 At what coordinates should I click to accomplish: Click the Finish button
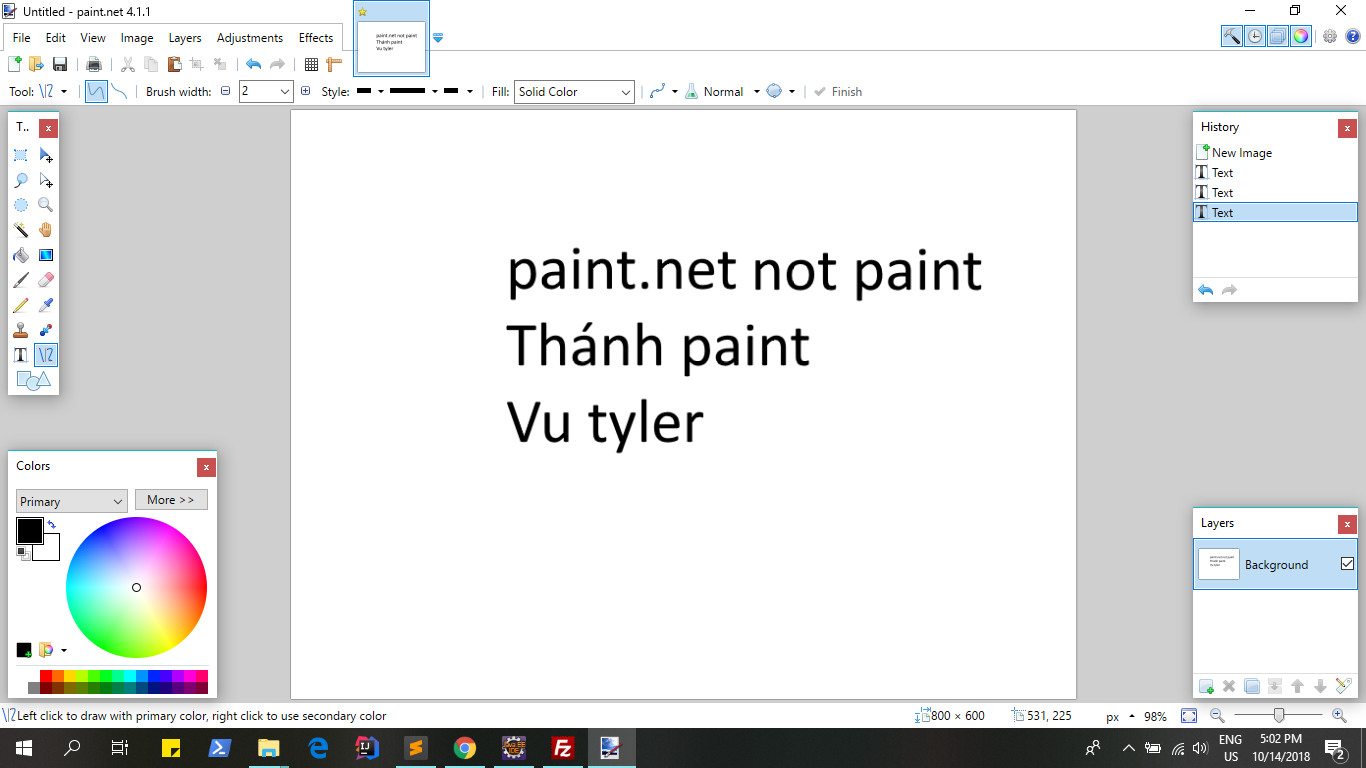point(838,91)
